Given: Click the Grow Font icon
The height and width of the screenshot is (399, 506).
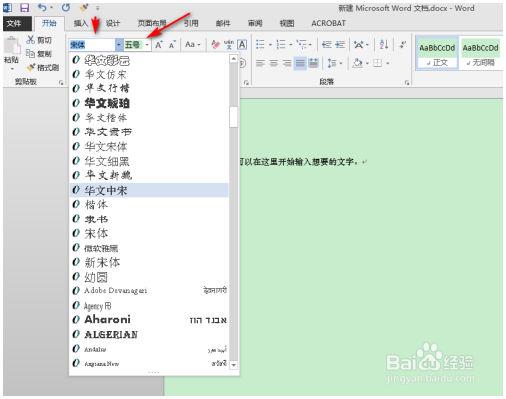Looking at the screenshot, I should coord(159,44).
